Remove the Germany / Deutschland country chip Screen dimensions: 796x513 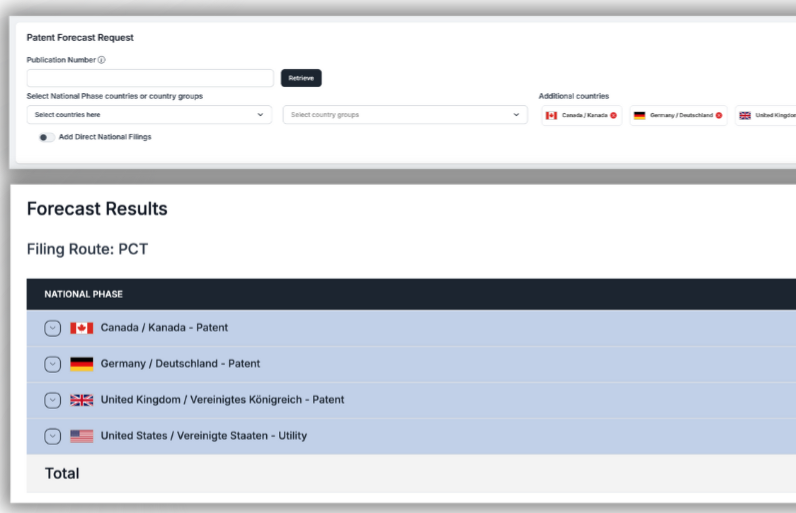point(718,115)
